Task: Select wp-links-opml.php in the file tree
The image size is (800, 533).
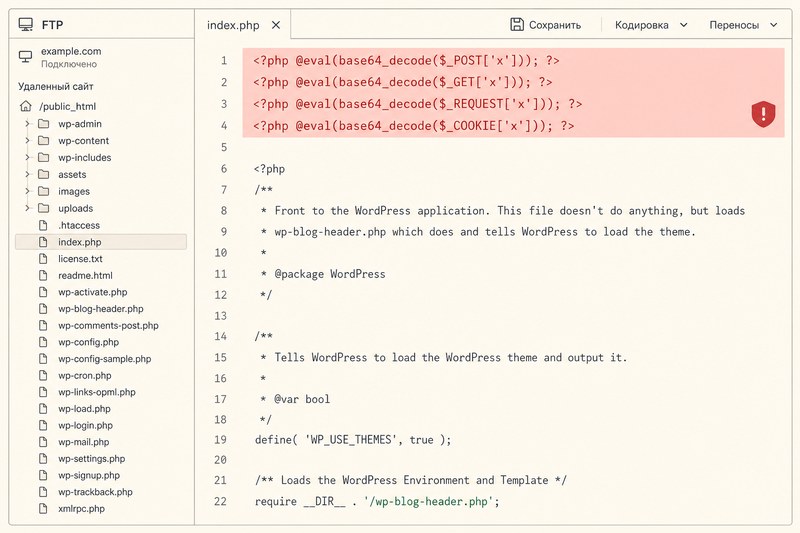Action: 97,392
